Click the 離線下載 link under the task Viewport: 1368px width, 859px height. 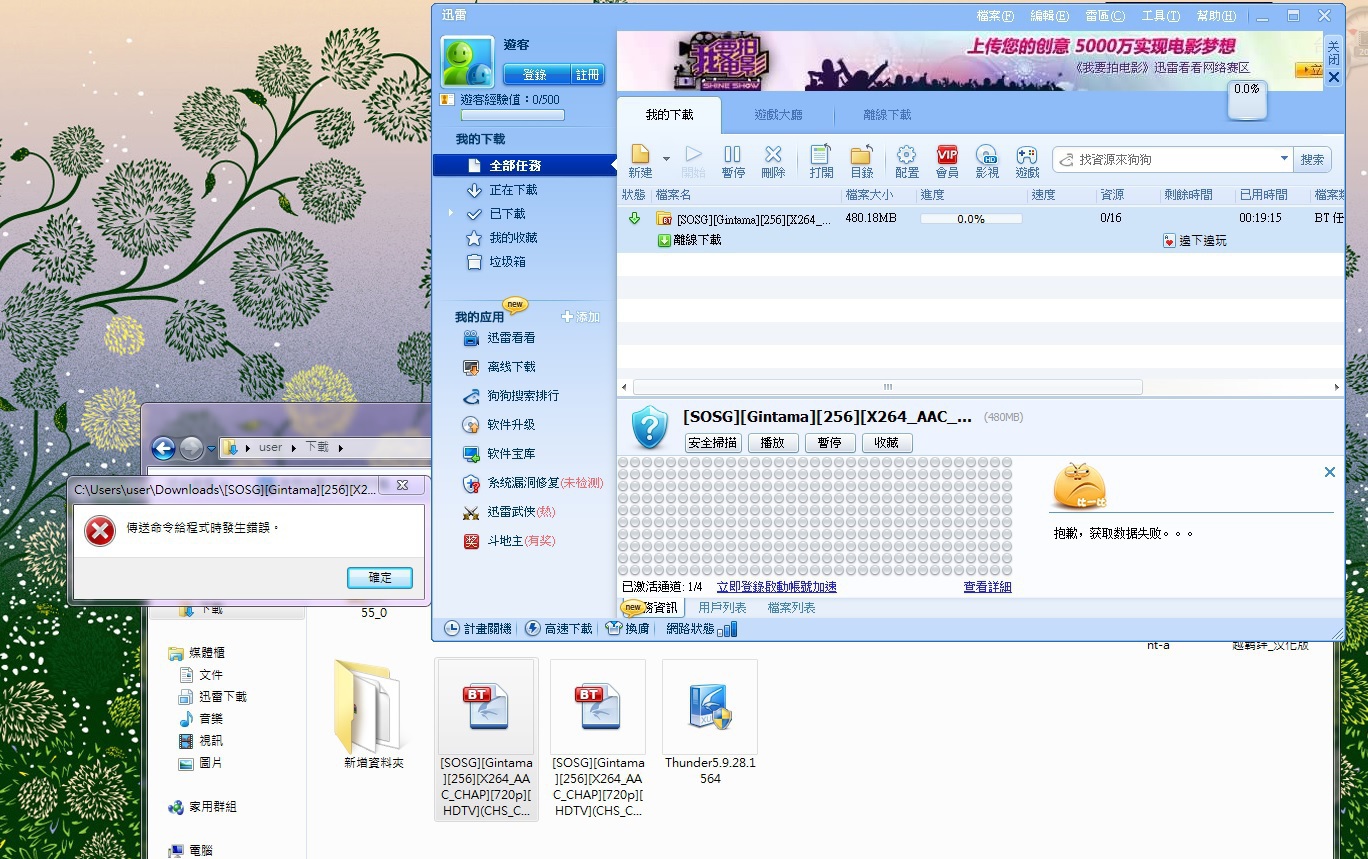(697, 240)
